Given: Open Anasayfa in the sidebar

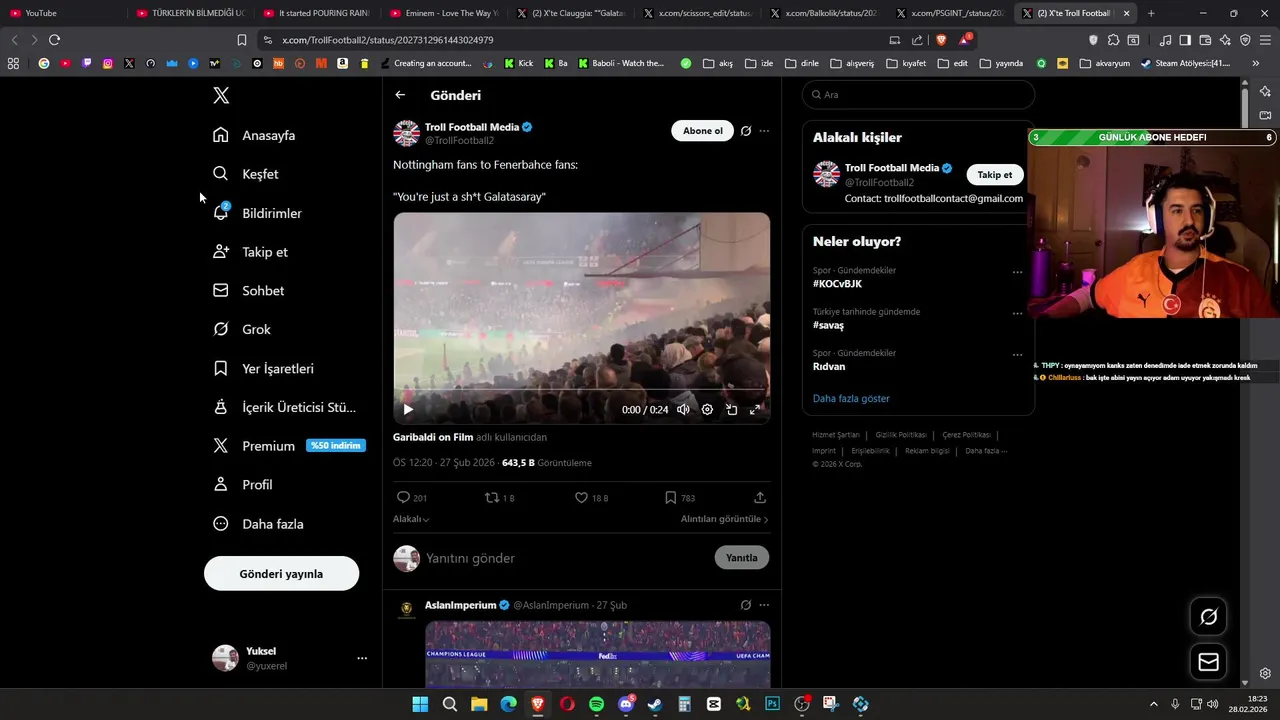Looking at the screenshot, I should [254, 135].
